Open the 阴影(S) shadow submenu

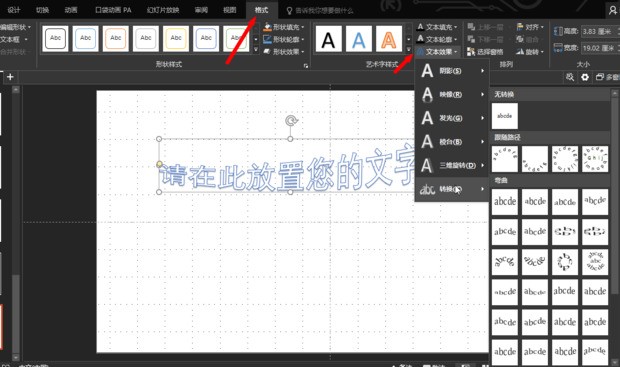tap(452, 71)
